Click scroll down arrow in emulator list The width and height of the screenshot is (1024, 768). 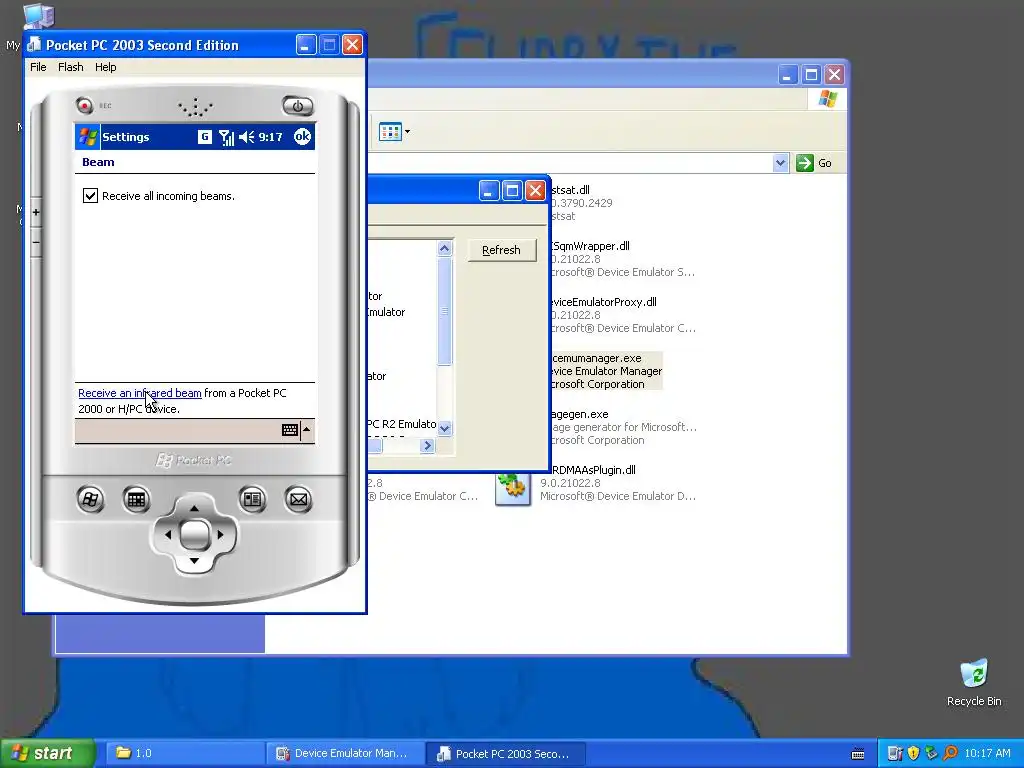(444, 428)
